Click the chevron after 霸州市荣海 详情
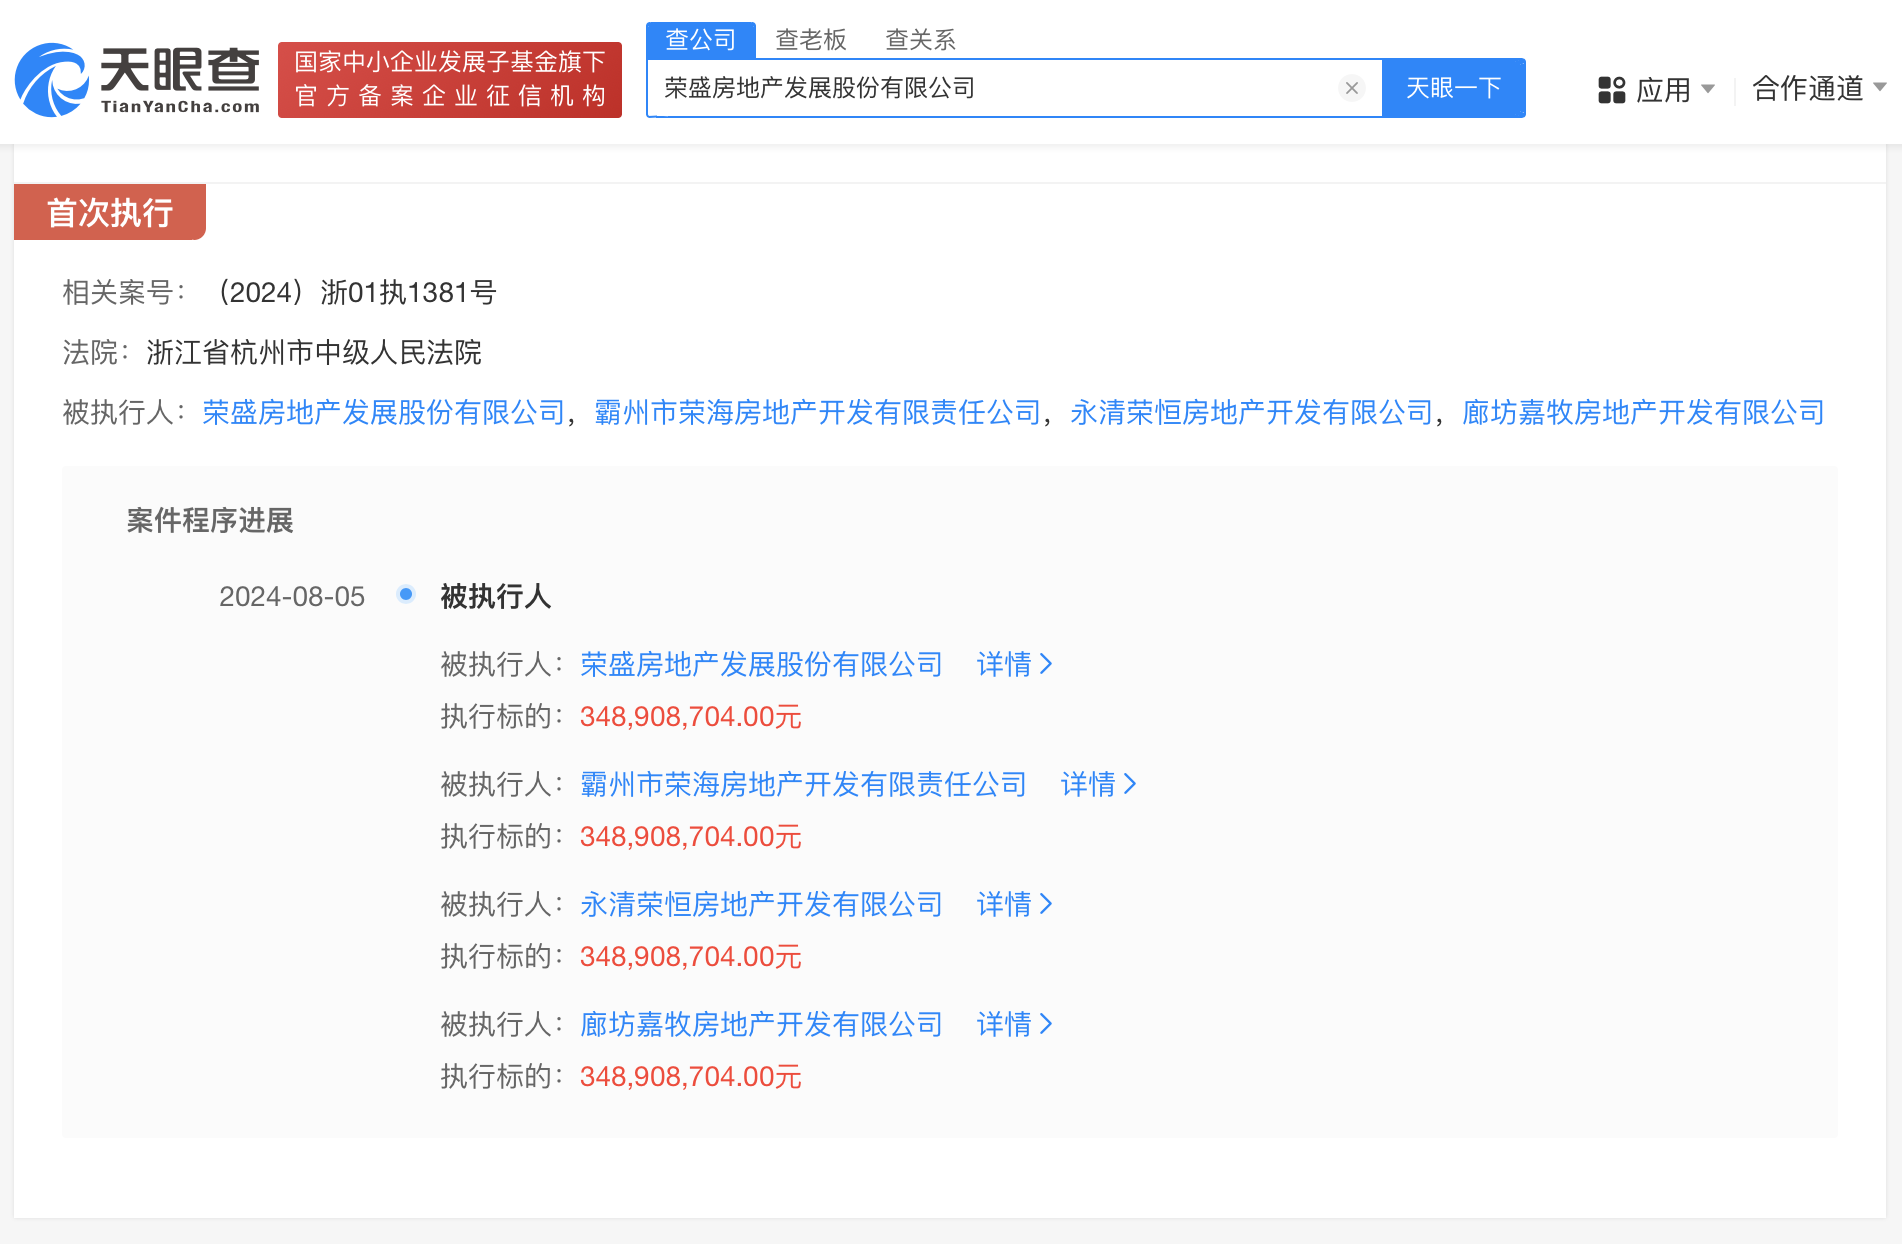1902x1244 pixels. (1132, 784)
